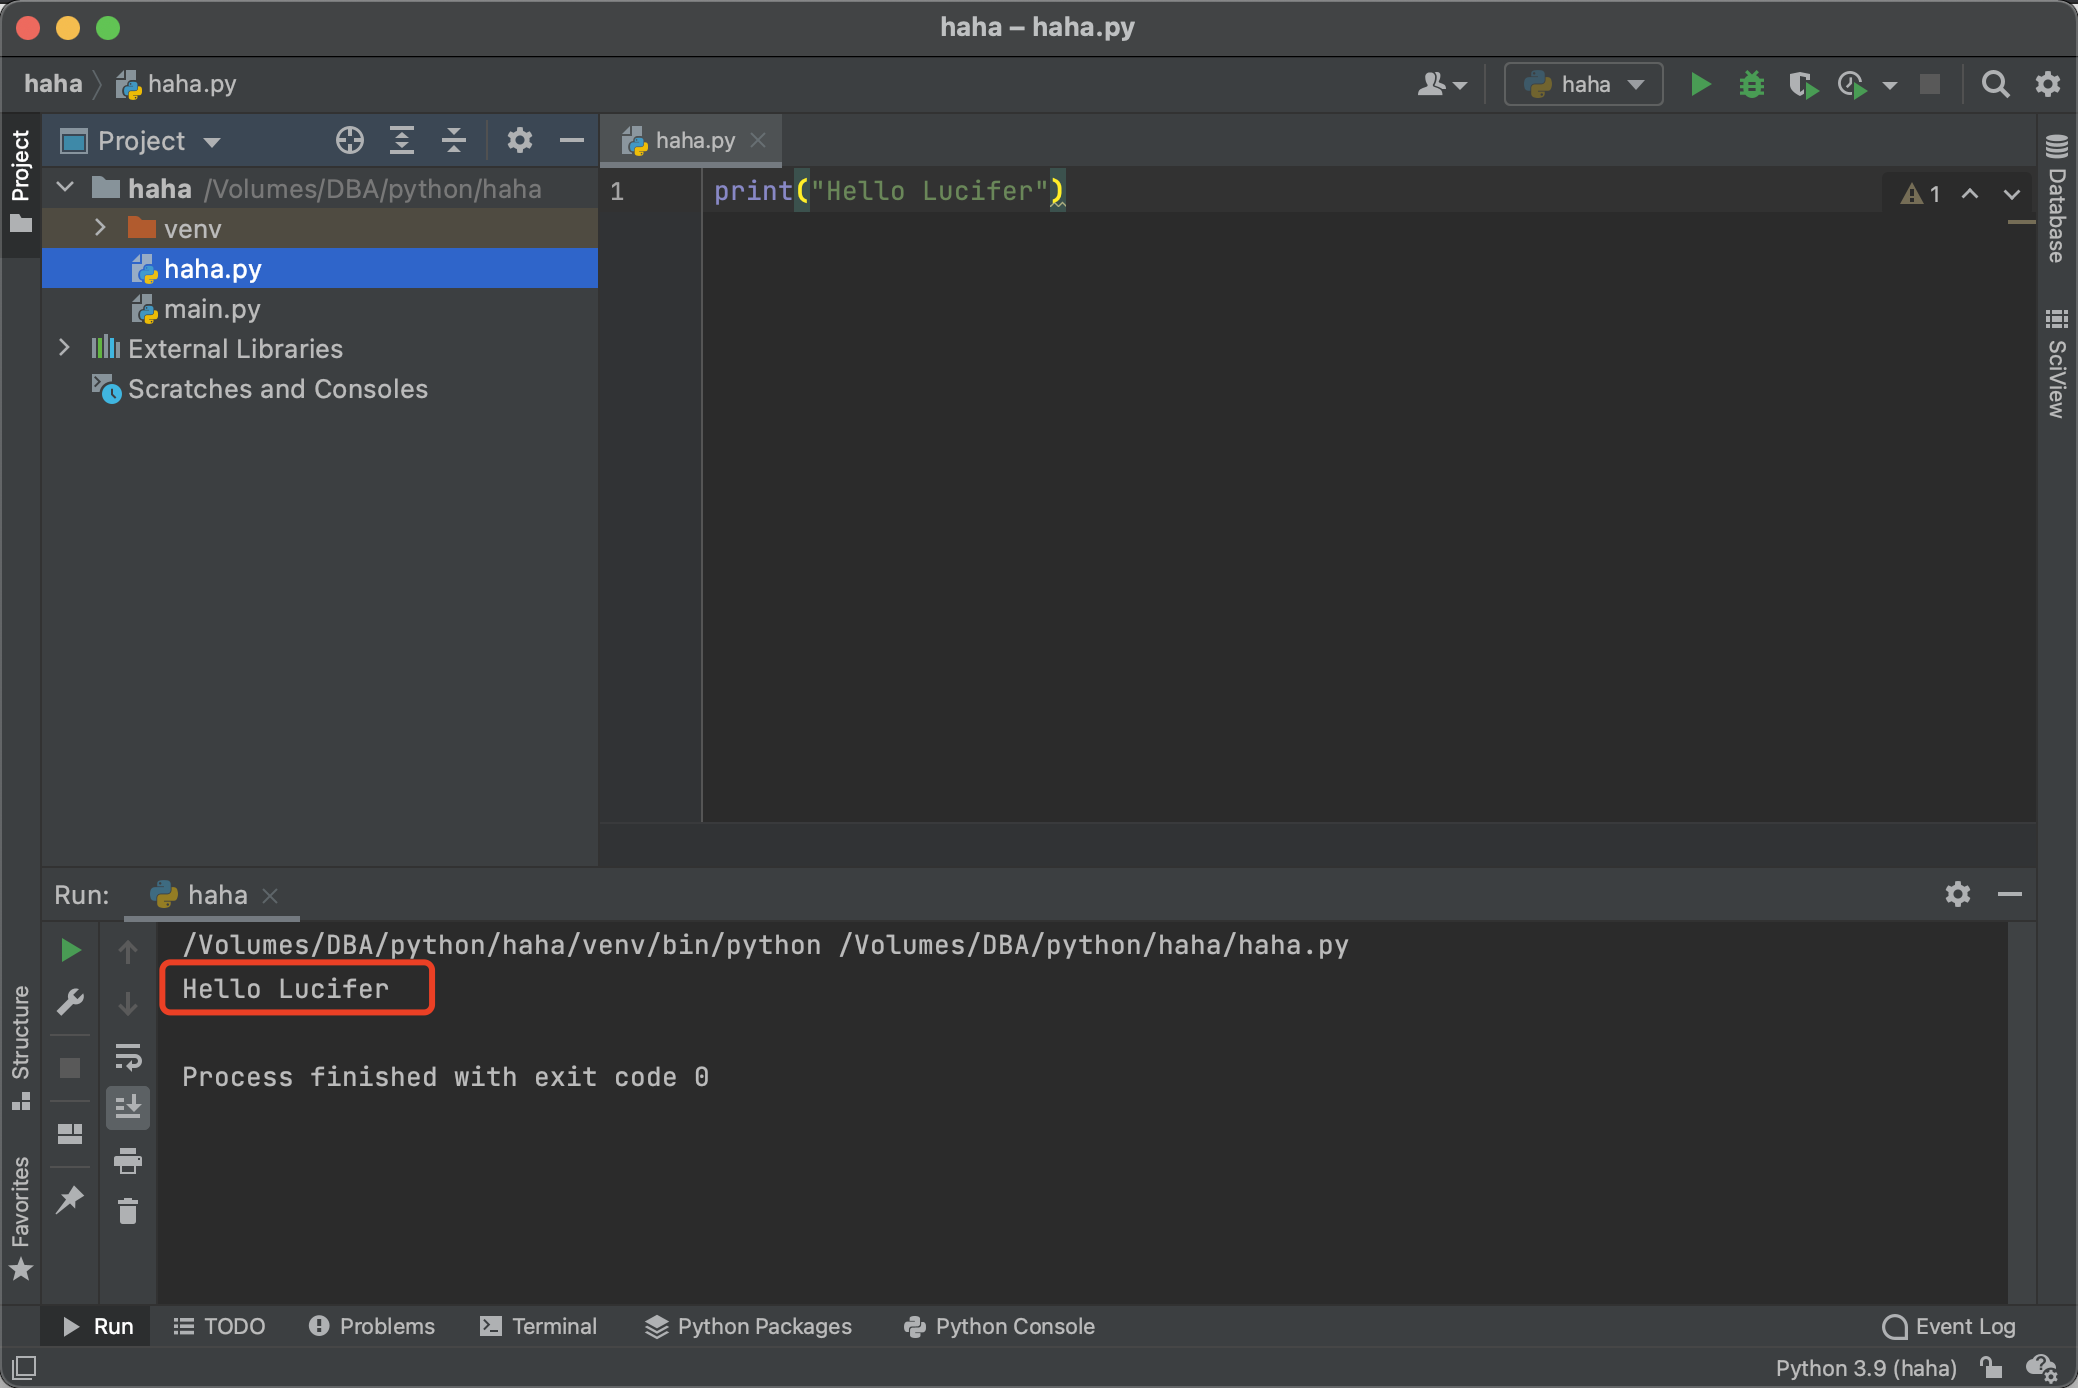Hide the Project tool window

pos(572,140)
